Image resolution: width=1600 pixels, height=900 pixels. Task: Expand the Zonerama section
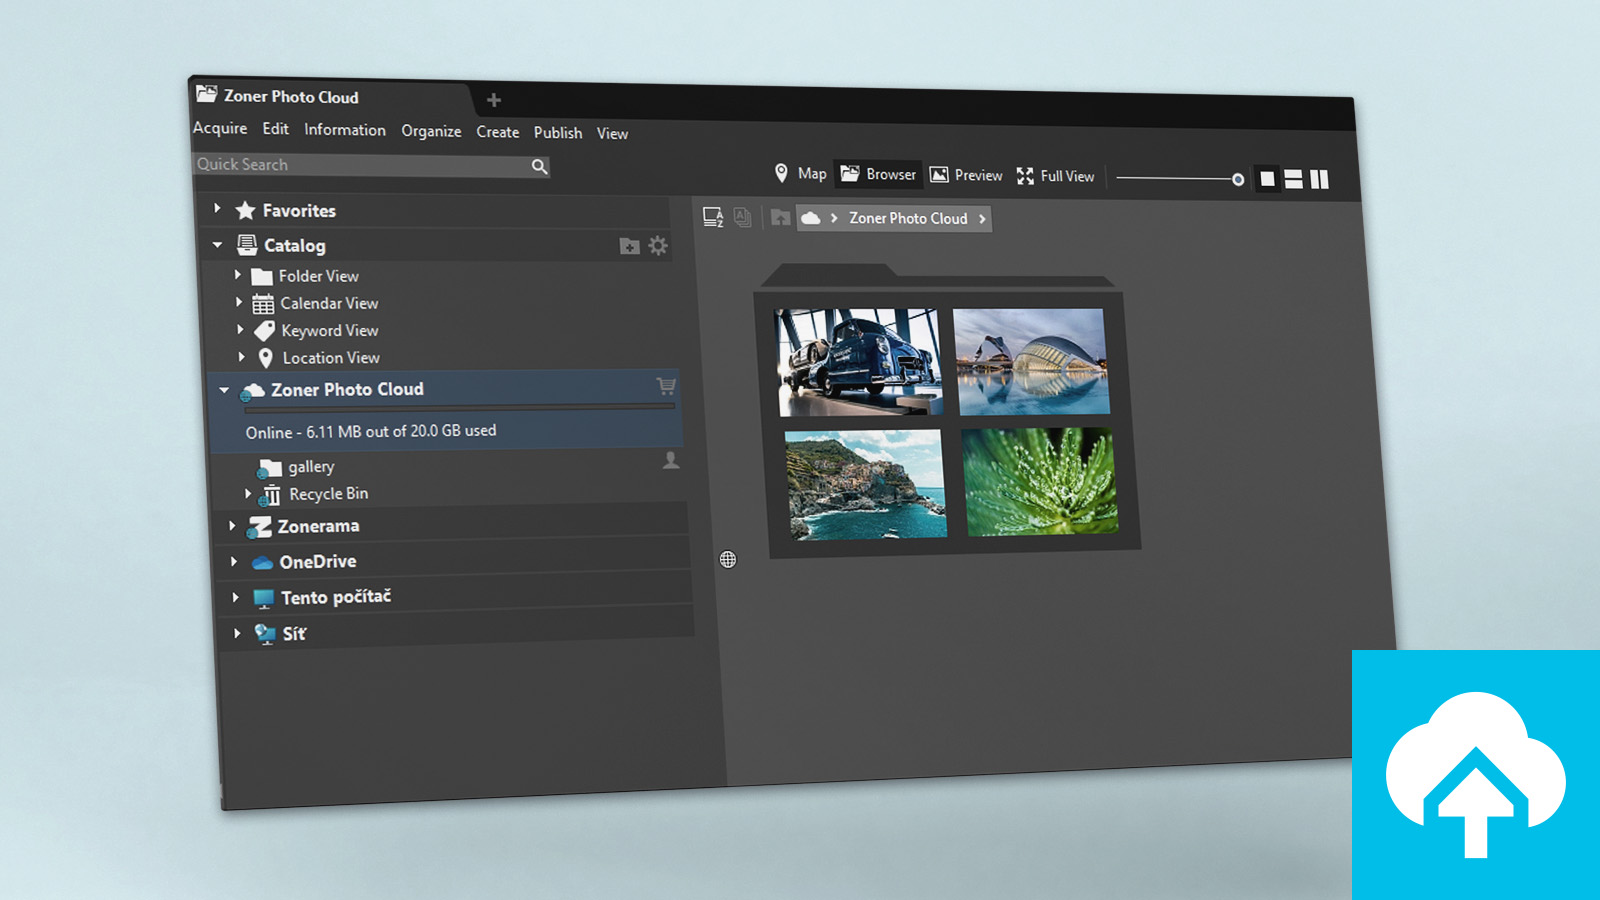pyautogui.click(x=232, y=526)
